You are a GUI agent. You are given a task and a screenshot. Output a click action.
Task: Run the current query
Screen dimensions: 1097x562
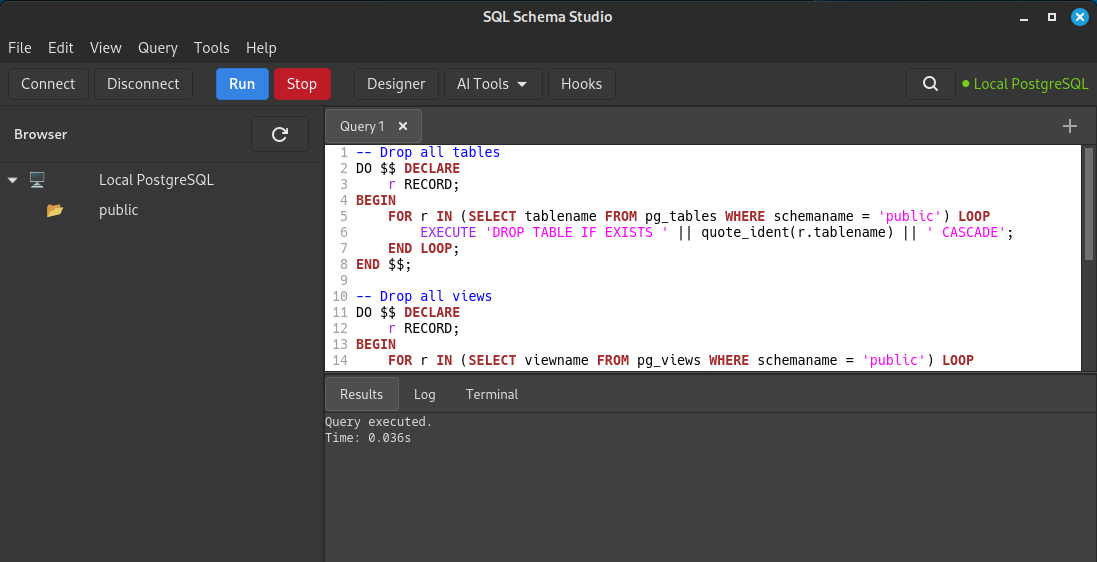coord(242,84)
